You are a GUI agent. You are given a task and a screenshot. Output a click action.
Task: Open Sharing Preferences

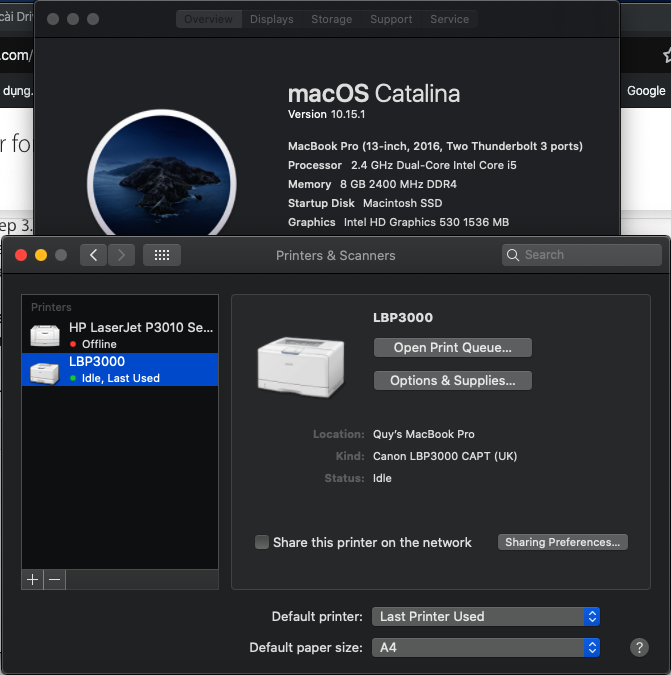click(x=563, y=542)
